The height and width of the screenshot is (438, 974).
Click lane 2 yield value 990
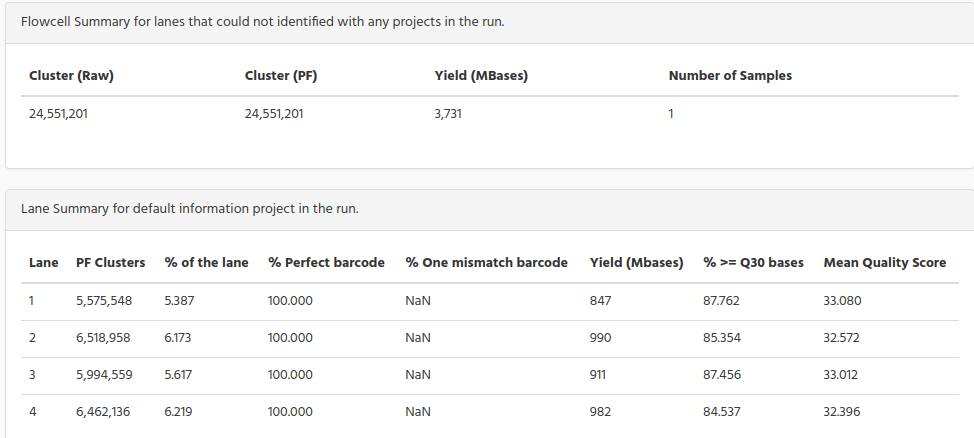click(600, 338)
